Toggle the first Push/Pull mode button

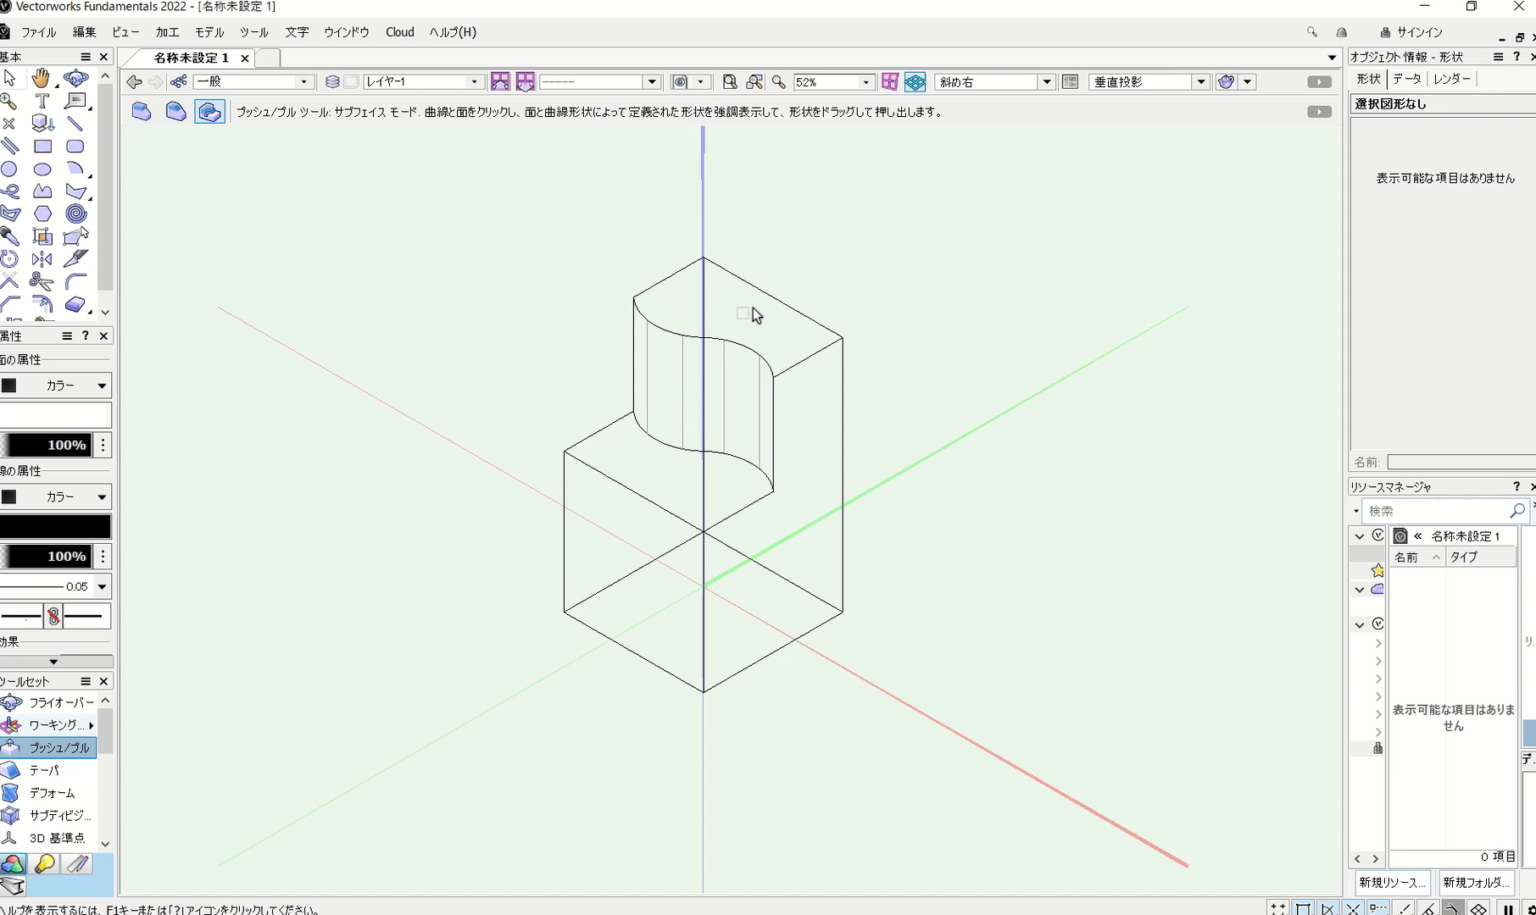coord(142,112)
